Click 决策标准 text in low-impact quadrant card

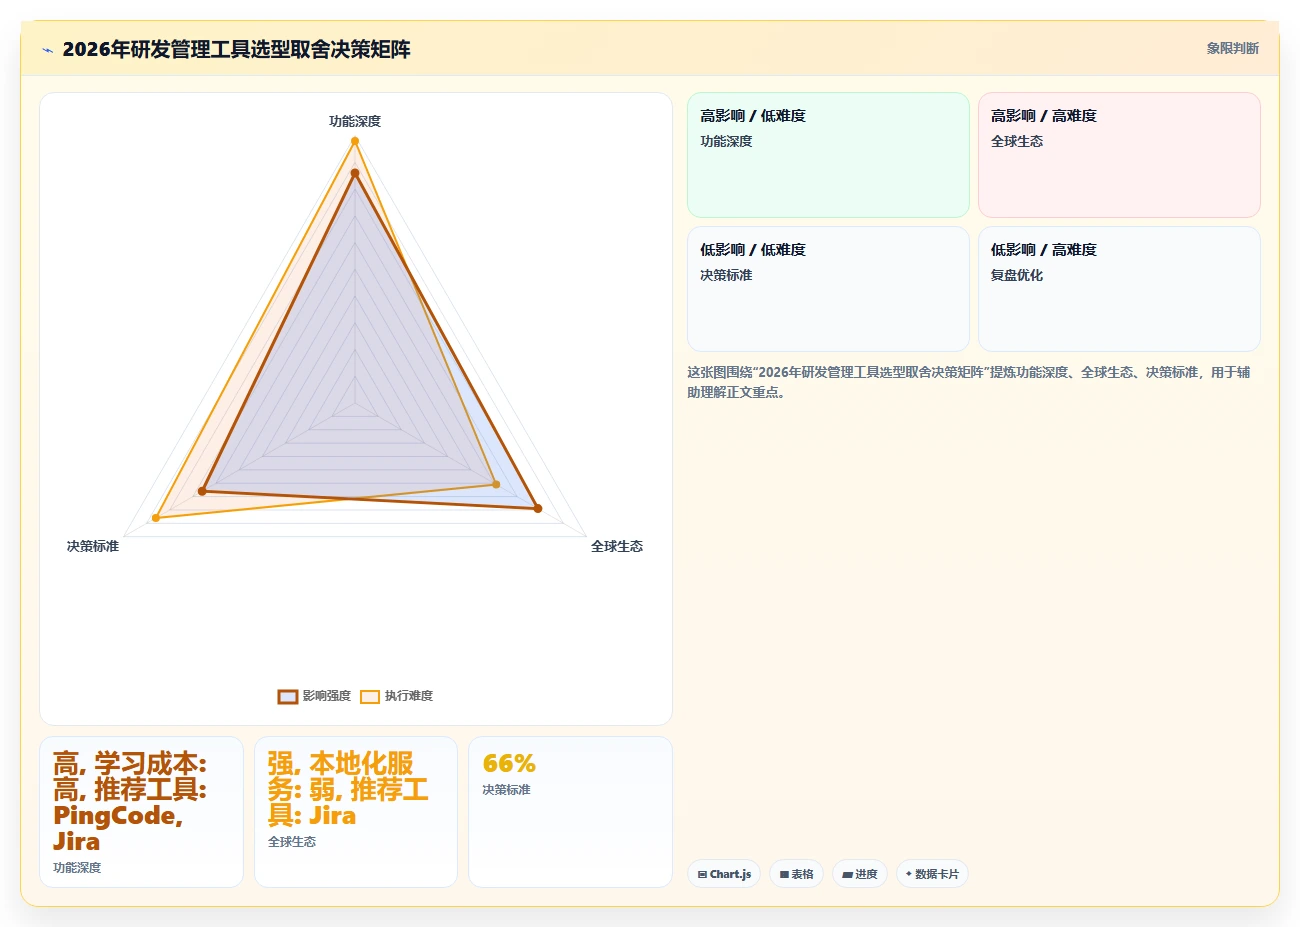point(726,275)
